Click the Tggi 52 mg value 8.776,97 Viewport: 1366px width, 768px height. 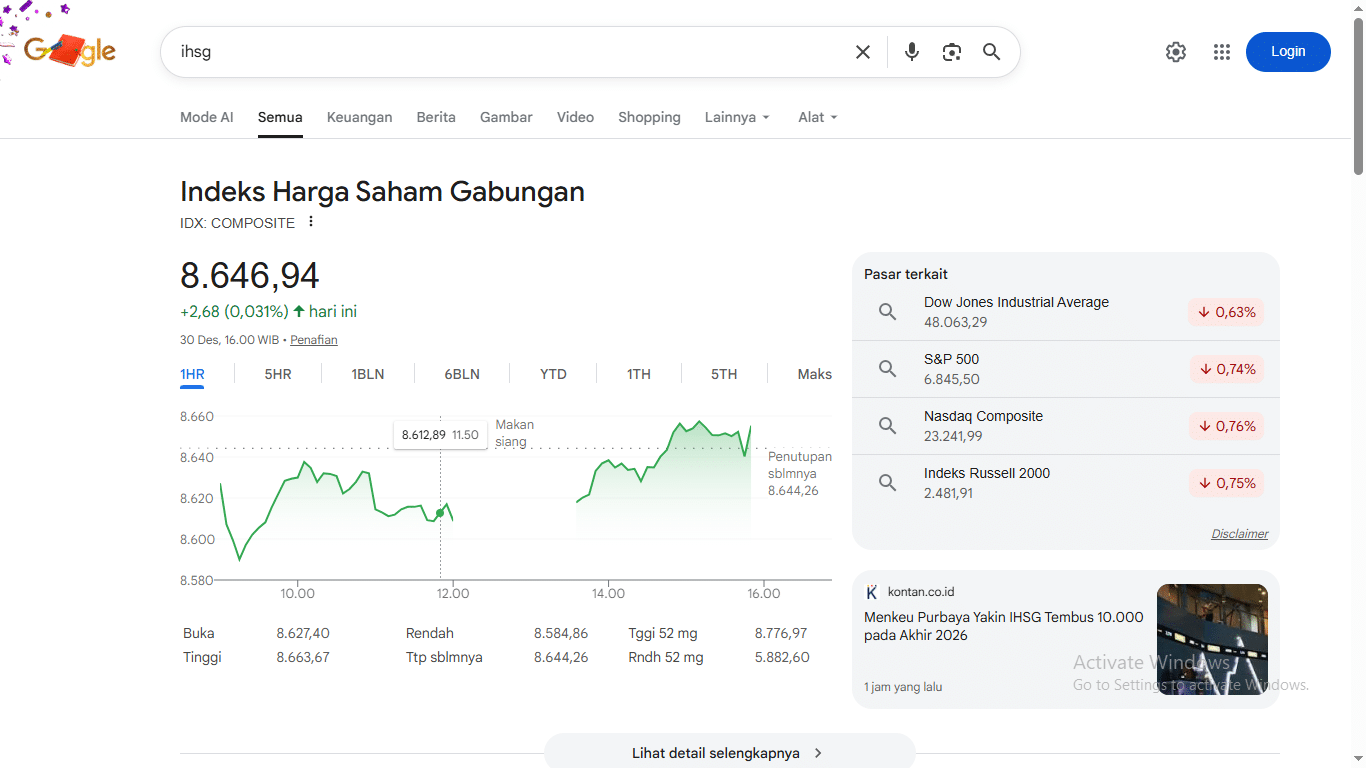781,633
